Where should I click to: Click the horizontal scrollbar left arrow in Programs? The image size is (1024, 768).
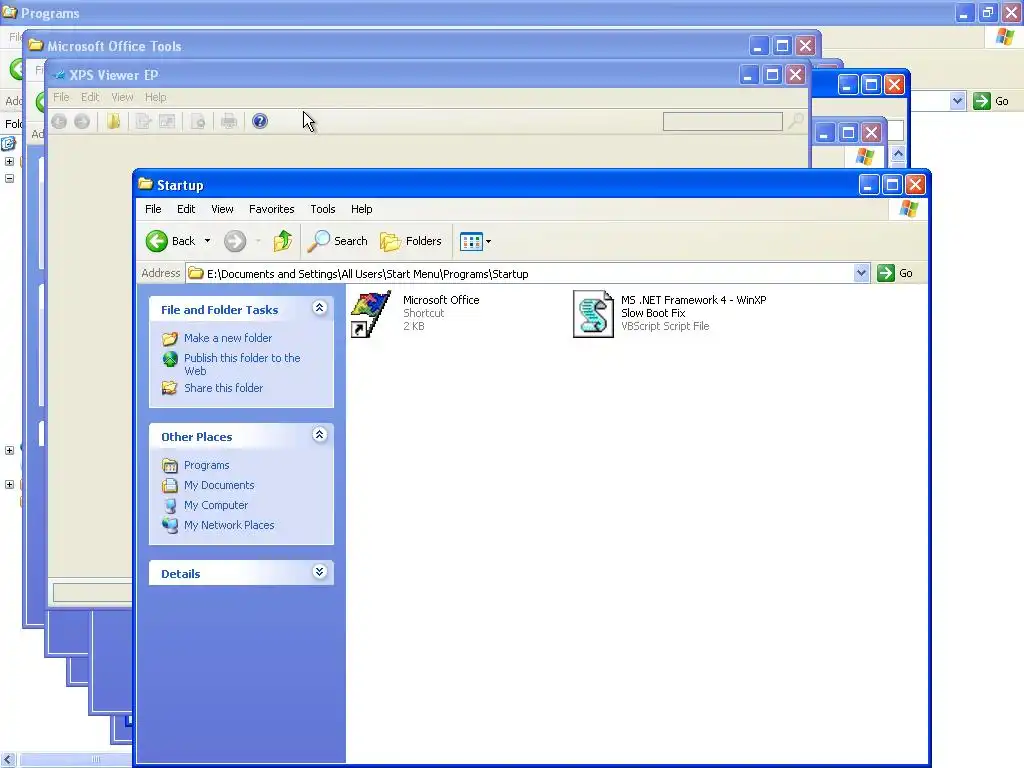pos(8,760)
